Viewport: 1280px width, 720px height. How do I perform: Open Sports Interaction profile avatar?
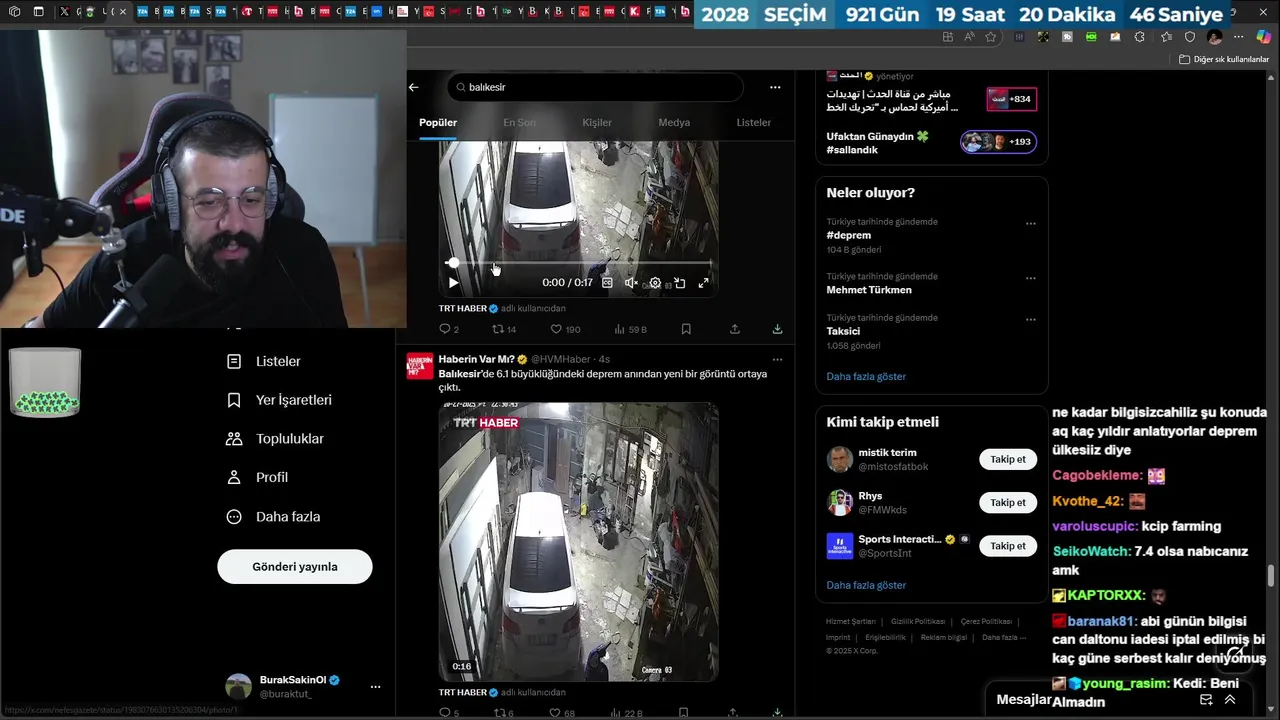click(x=840, y=546)
